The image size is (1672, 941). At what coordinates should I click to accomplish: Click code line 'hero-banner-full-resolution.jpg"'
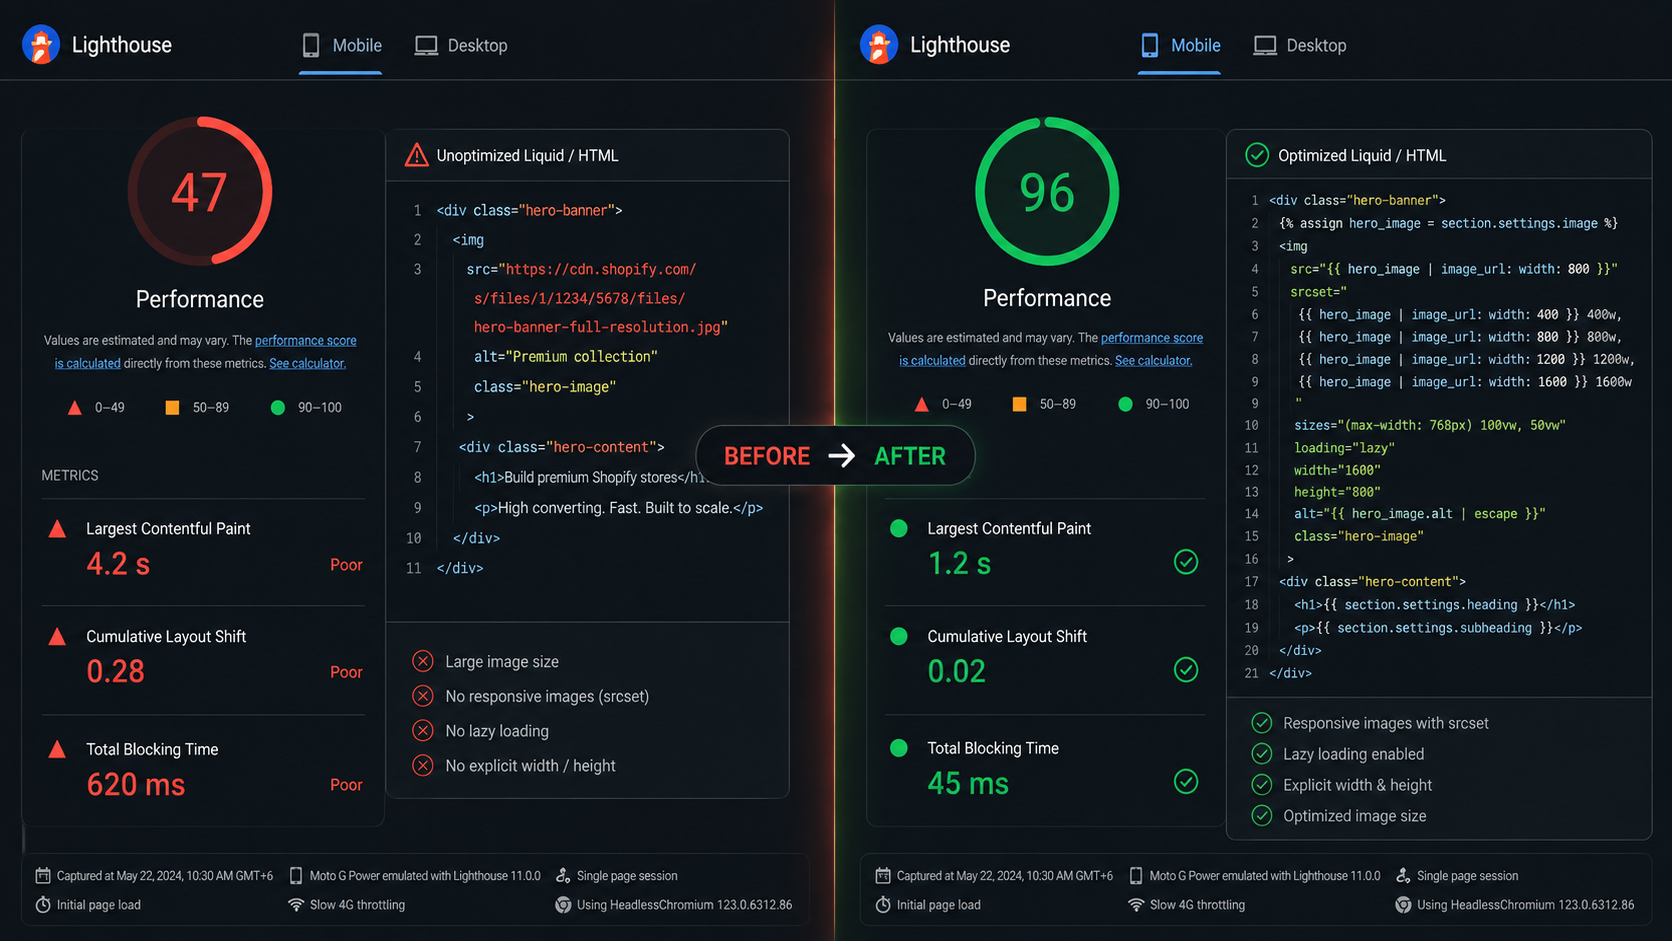click(601, 327)
